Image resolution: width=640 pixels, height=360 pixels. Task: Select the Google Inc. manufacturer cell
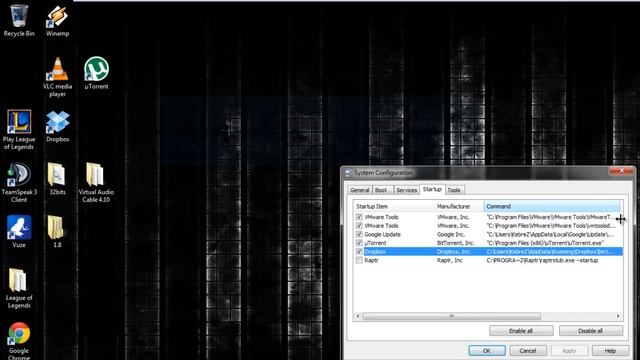(451, 234)
